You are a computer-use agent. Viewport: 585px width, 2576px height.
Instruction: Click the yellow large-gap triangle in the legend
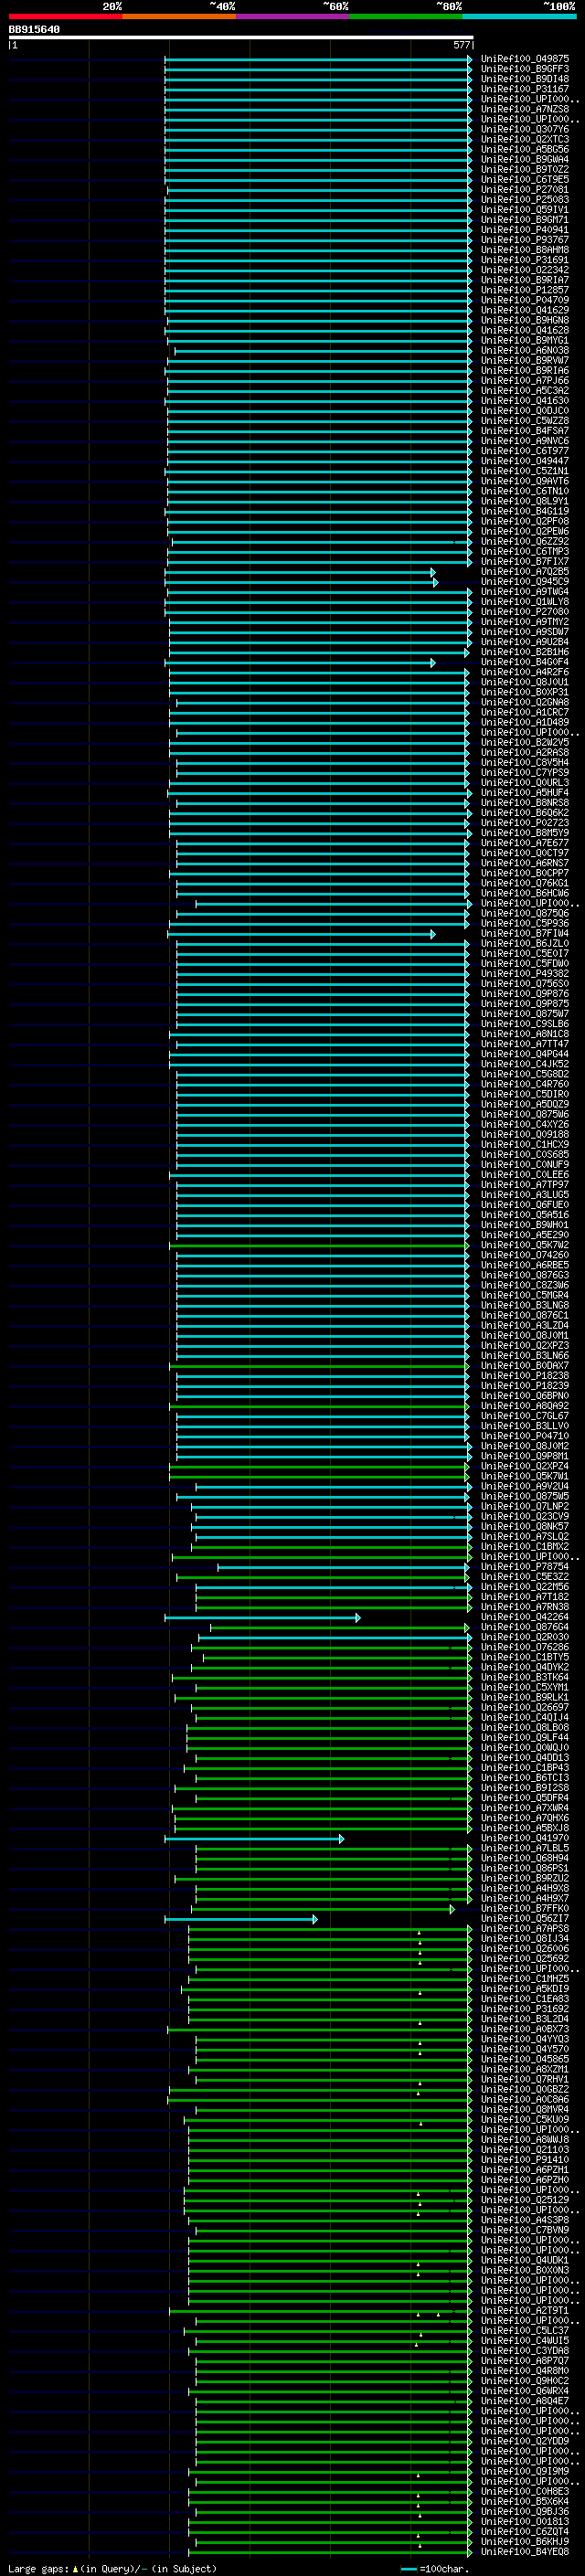click(75, 2569)
